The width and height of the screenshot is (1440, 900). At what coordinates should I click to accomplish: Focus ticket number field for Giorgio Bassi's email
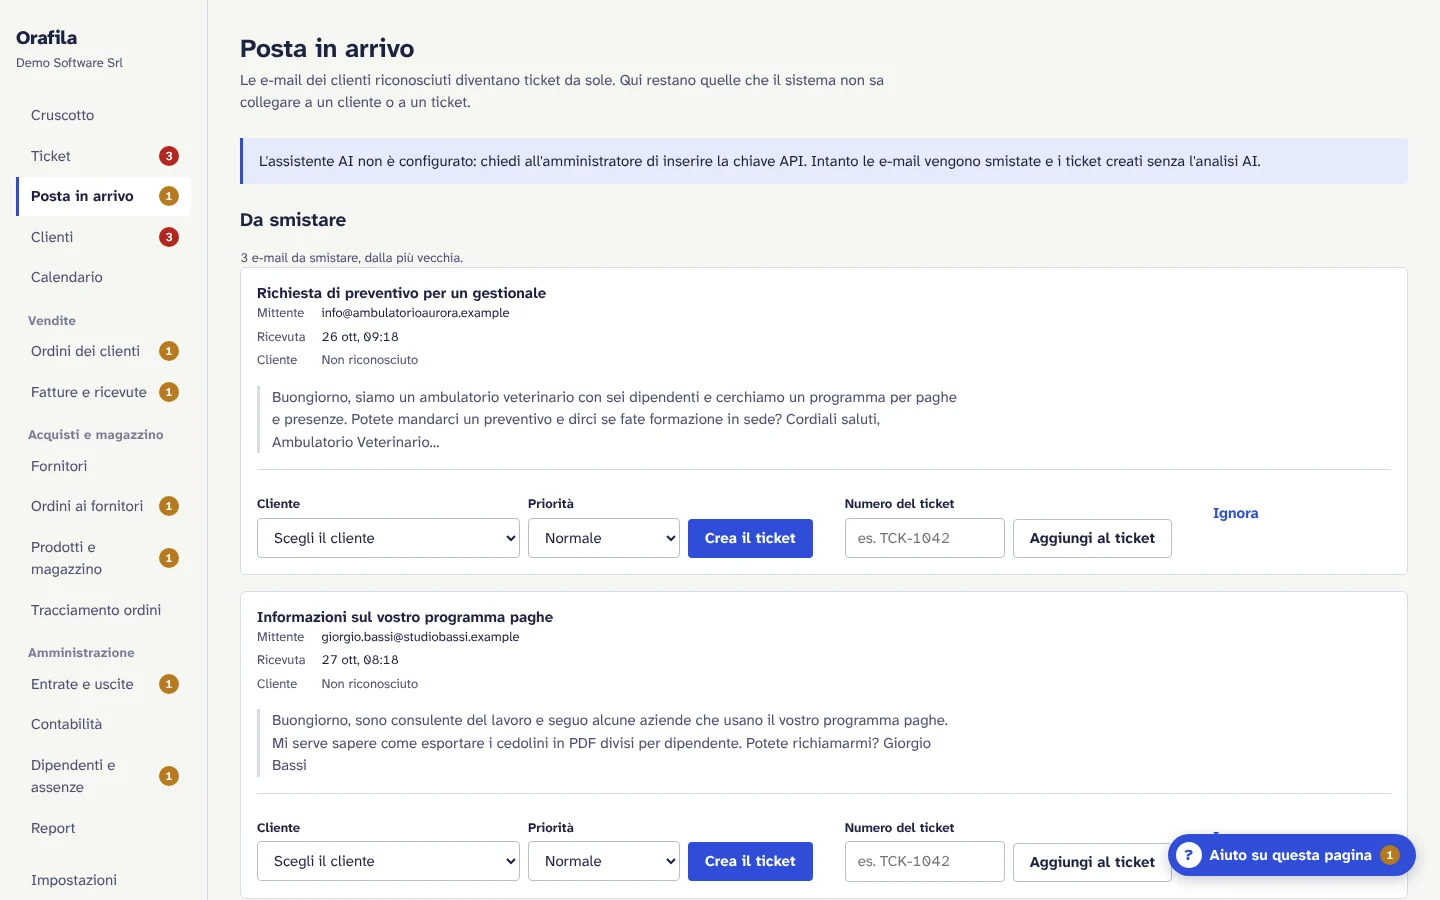pyautogui.click(x=924, y=861)
